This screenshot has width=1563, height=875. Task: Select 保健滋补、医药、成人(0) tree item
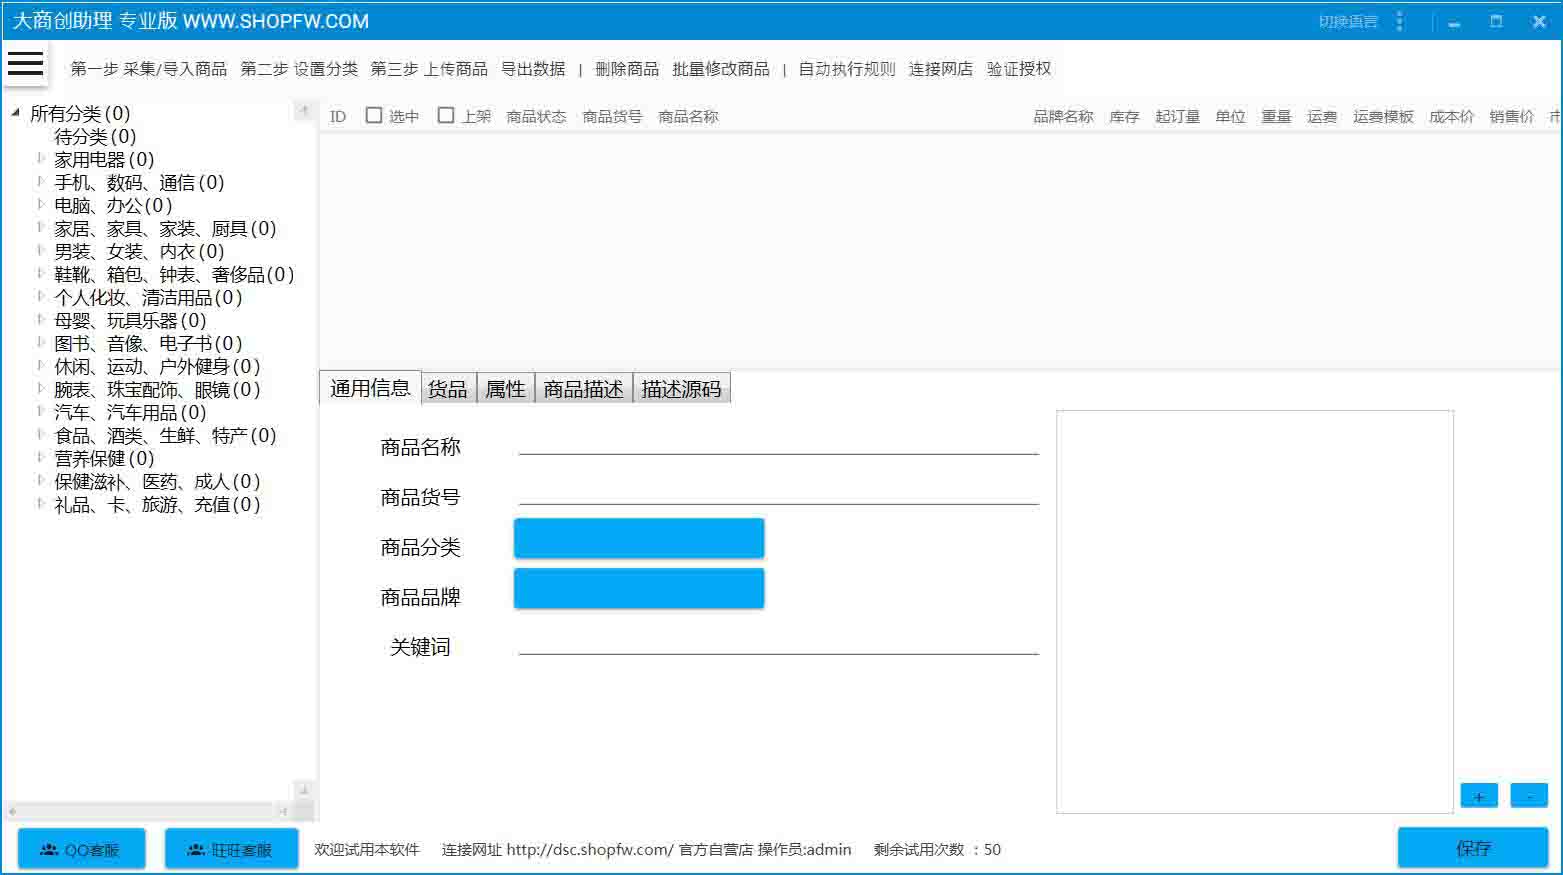[x=157, y=481]
